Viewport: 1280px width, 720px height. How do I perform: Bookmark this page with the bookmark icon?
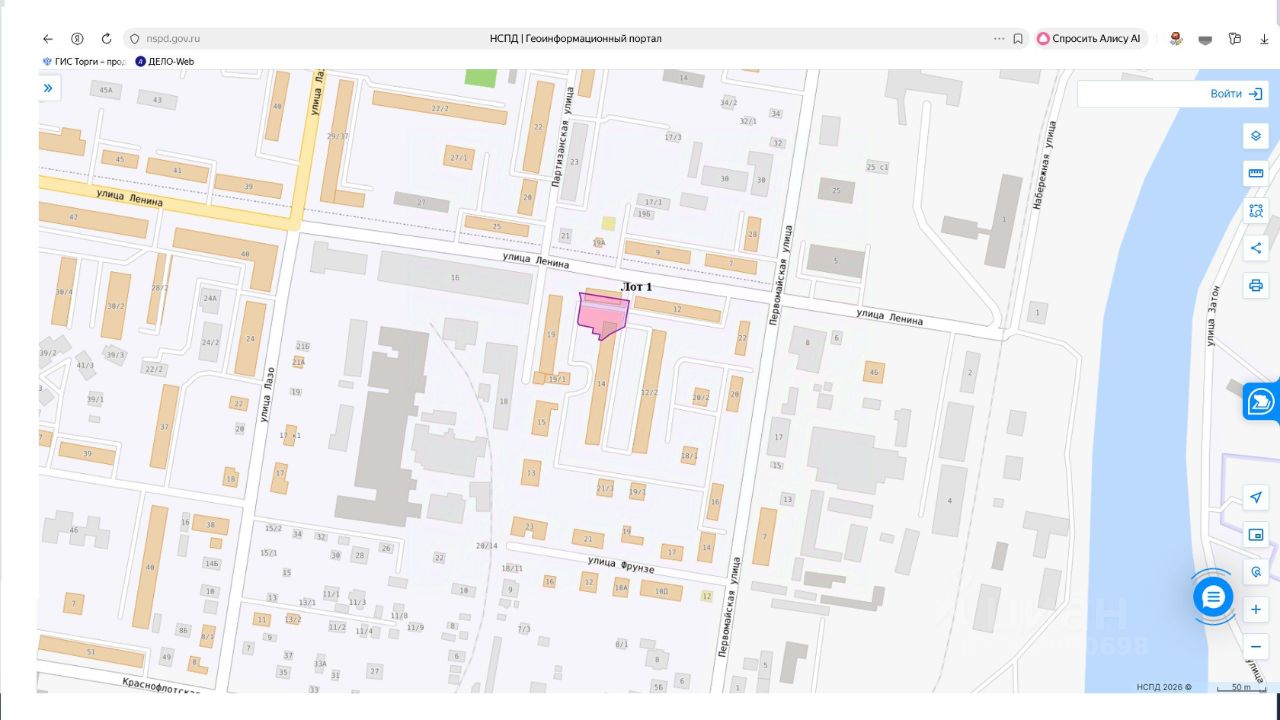click(x=1018, y=39)
